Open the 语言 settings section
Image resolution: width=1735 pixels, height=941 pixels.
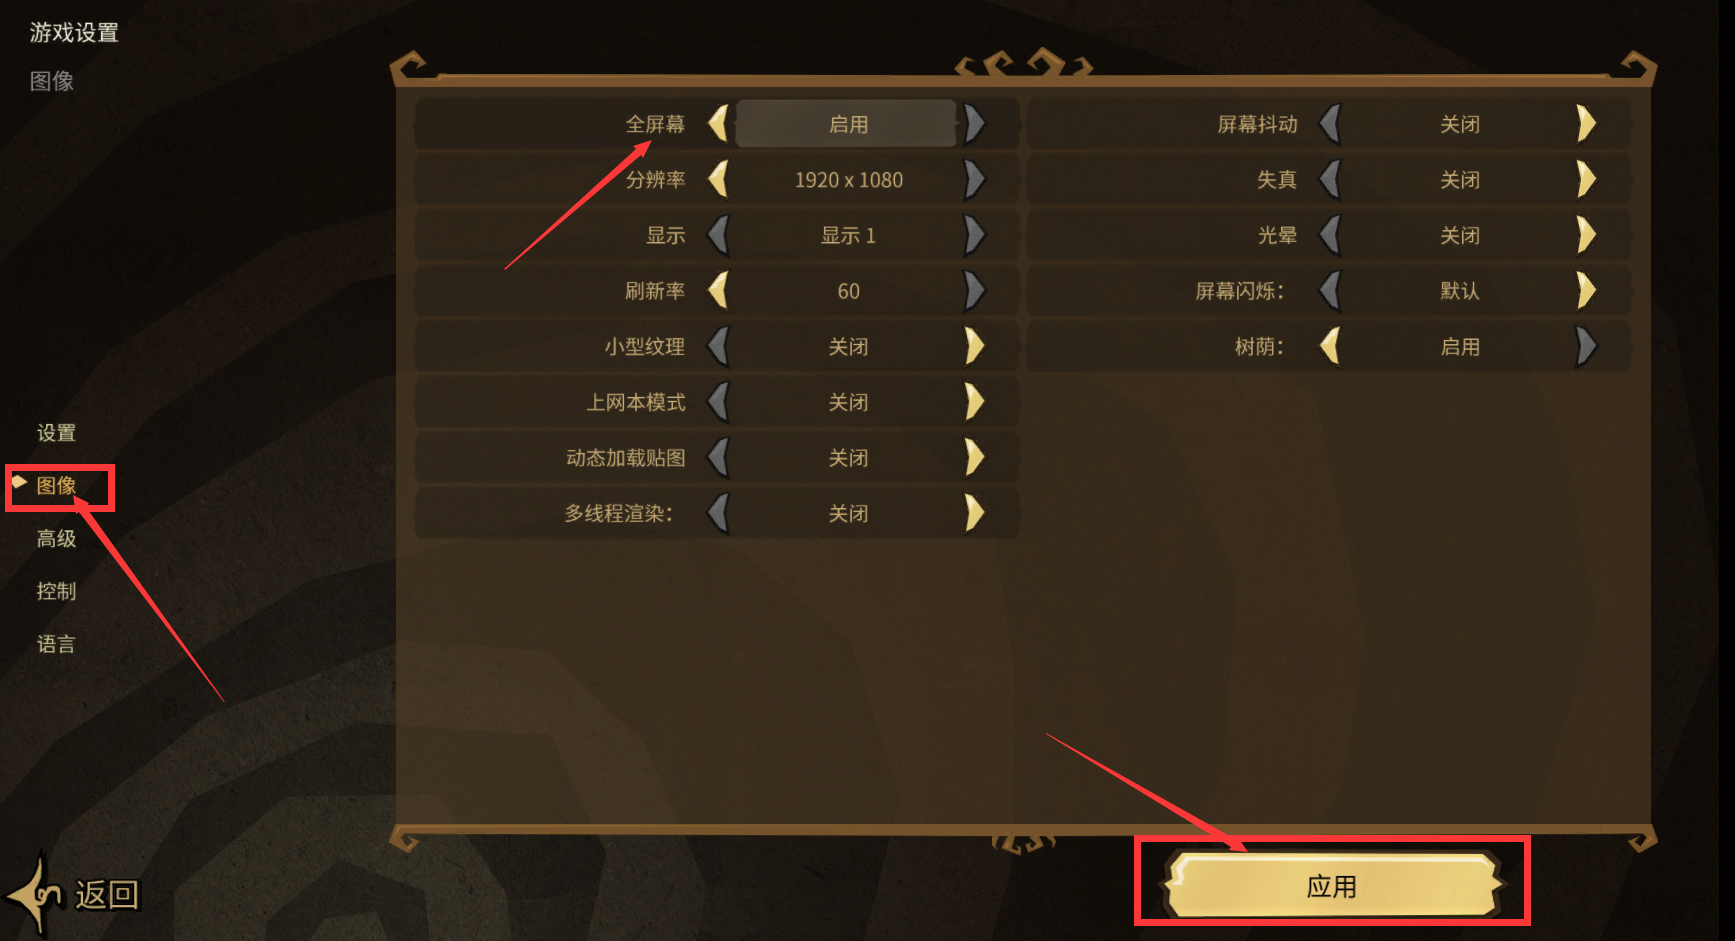pos(56,644)
